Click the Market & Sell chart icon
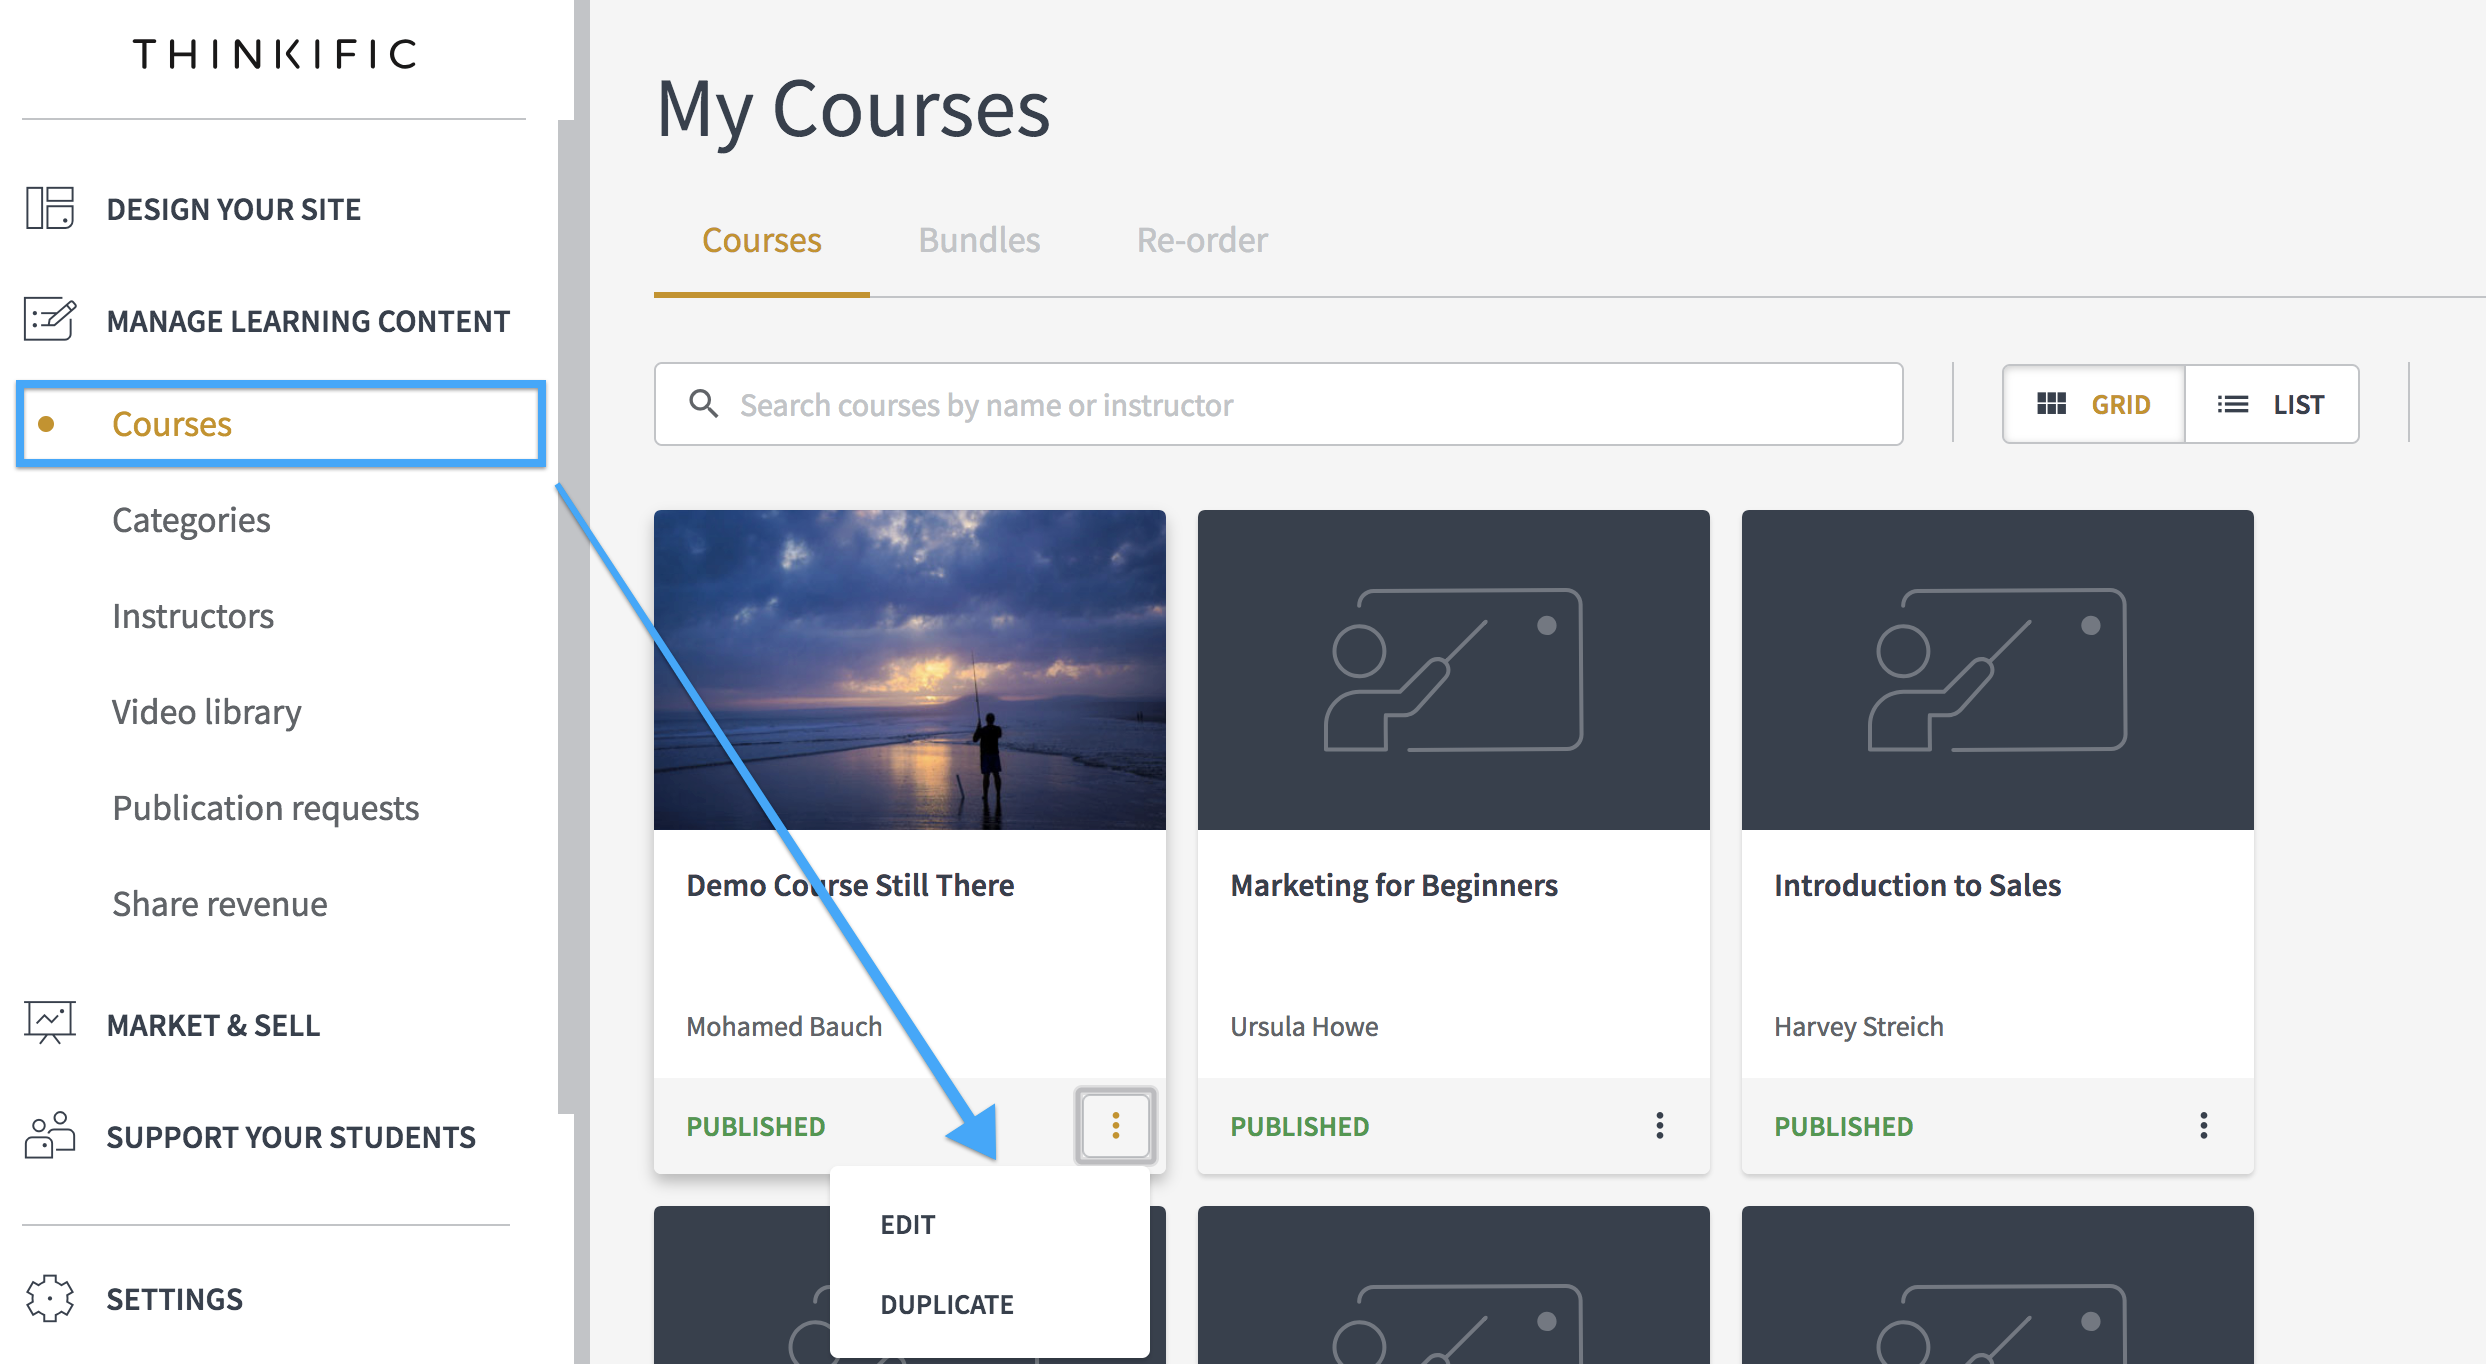 click(50, 1023)
